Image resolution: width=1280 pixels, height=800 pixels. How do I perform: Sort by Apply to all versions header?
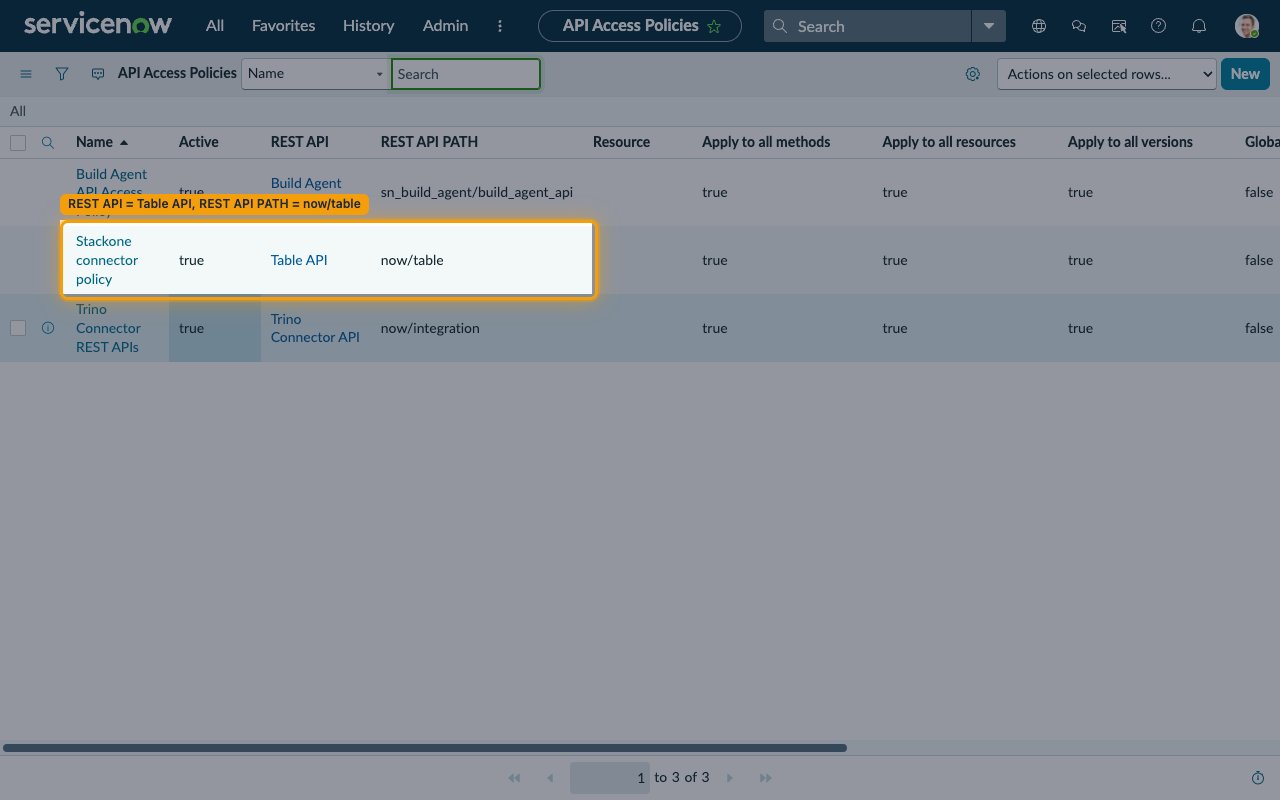1130,142
